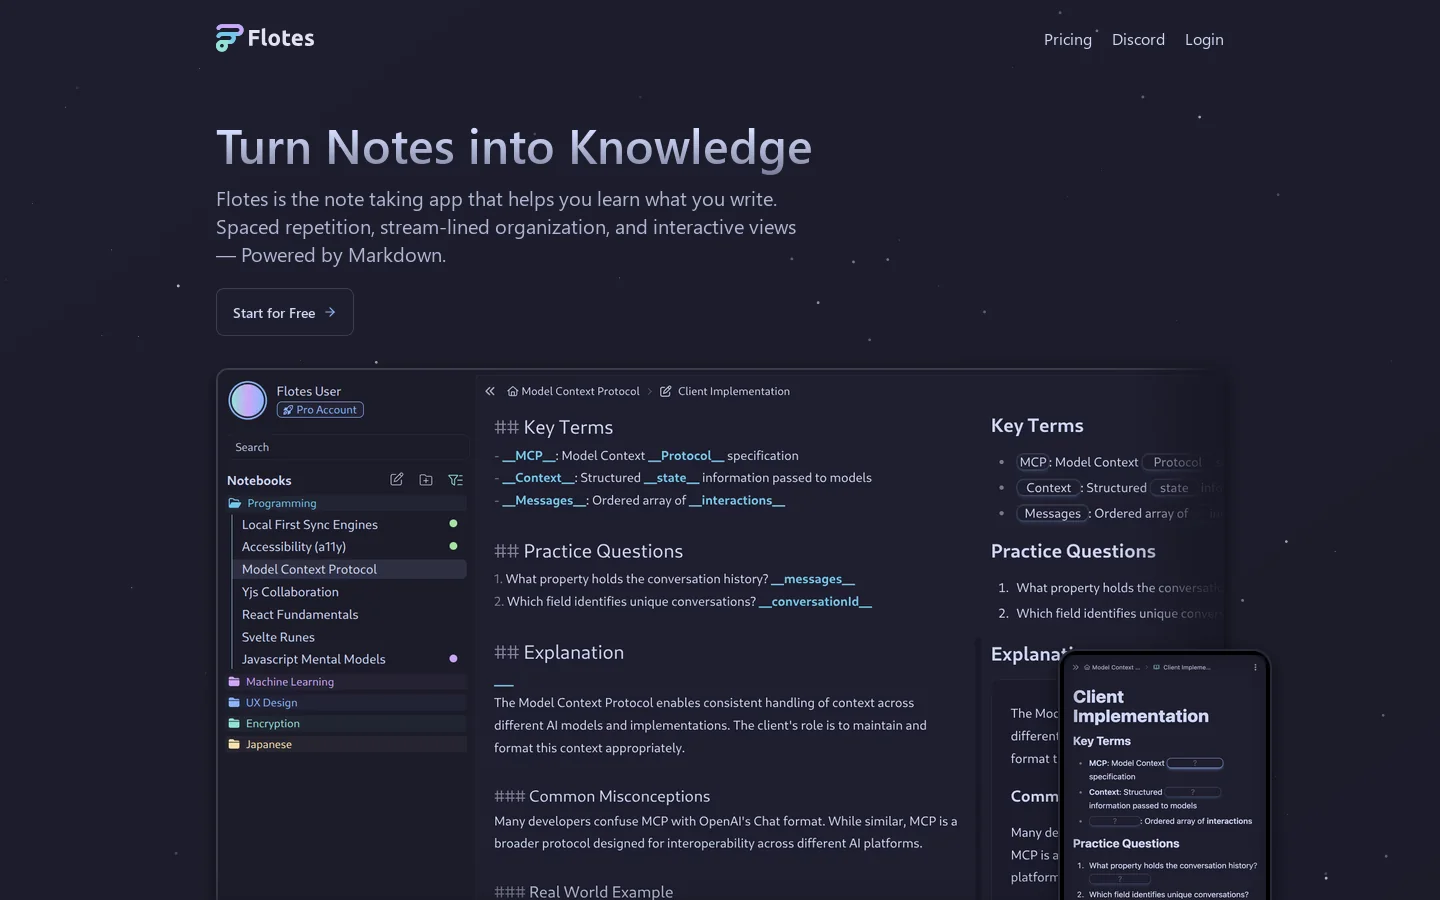
Task: Focus the sidebar Search field
Action: click(x=347, y=447)
